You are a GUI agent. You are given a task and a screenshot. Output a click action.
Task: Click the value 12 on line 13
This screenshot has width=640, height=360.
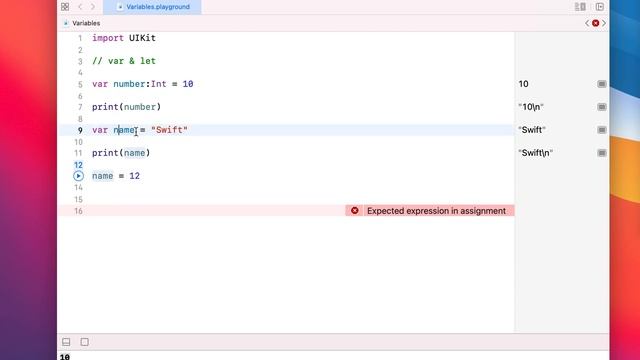coord(134,176)
